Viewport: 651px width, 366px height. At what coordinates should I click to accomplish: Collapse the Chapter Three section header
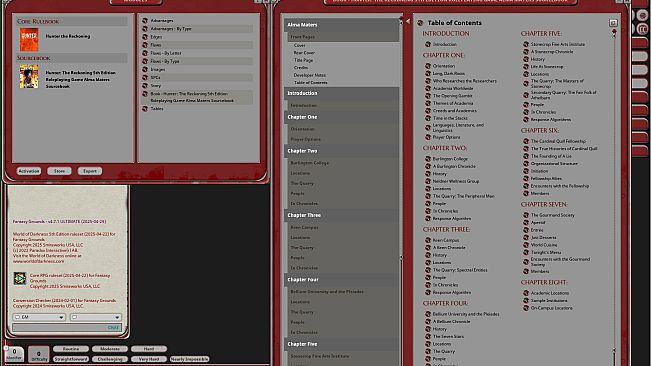point(341,215)
